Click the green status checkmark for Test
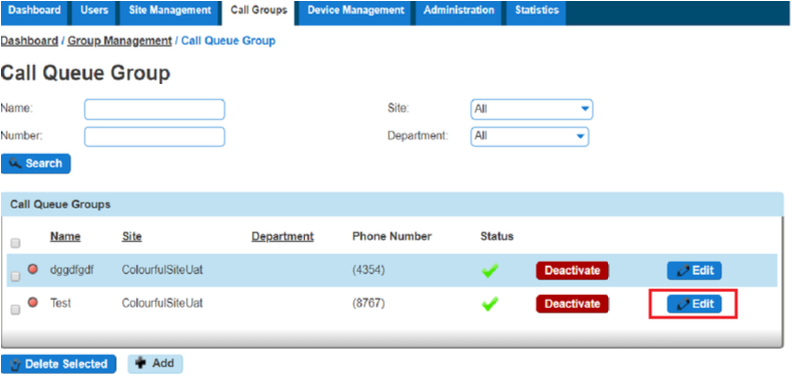Screen dimensions: 792x377 (490, 304)
